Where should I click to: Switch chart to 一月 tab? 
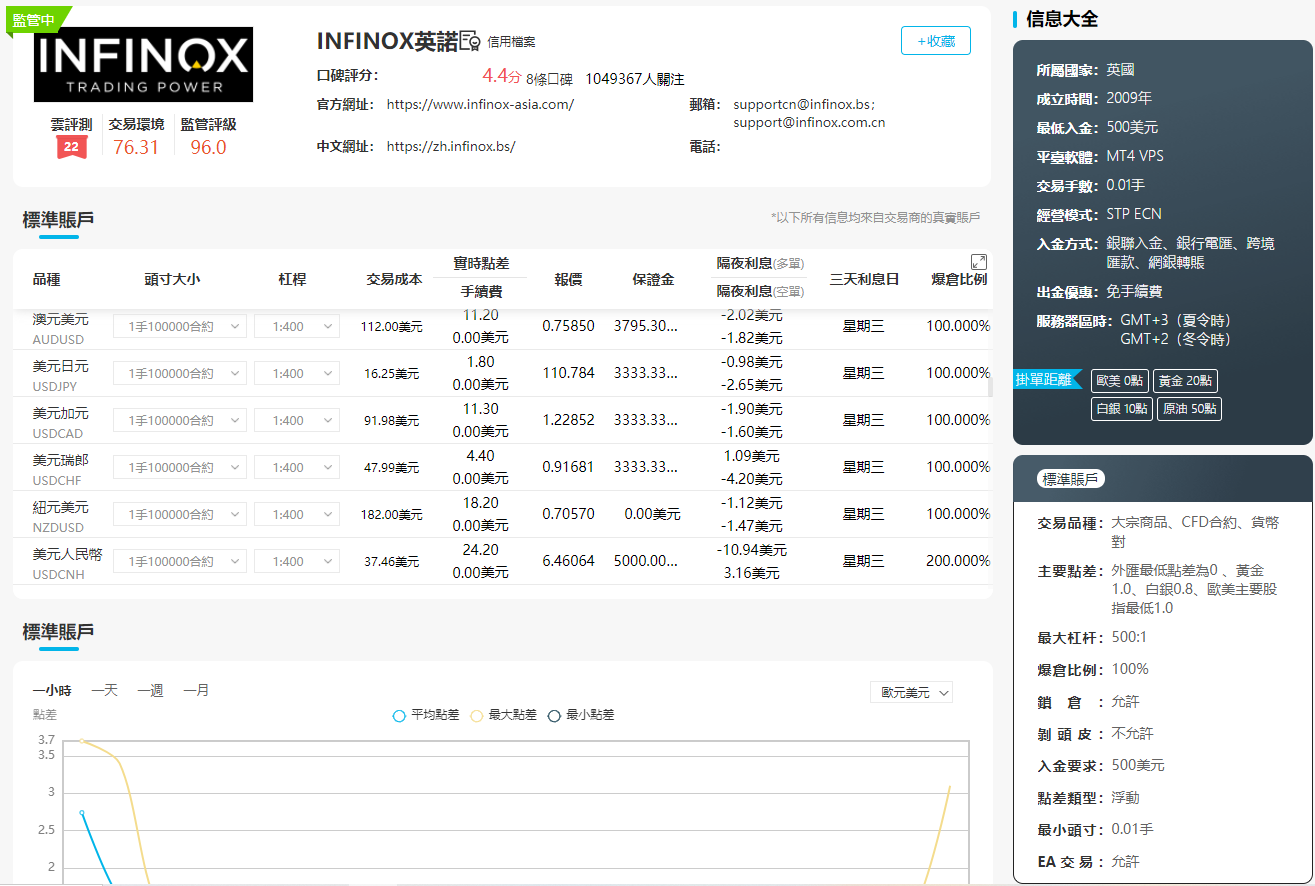click(x=196, y=690)
